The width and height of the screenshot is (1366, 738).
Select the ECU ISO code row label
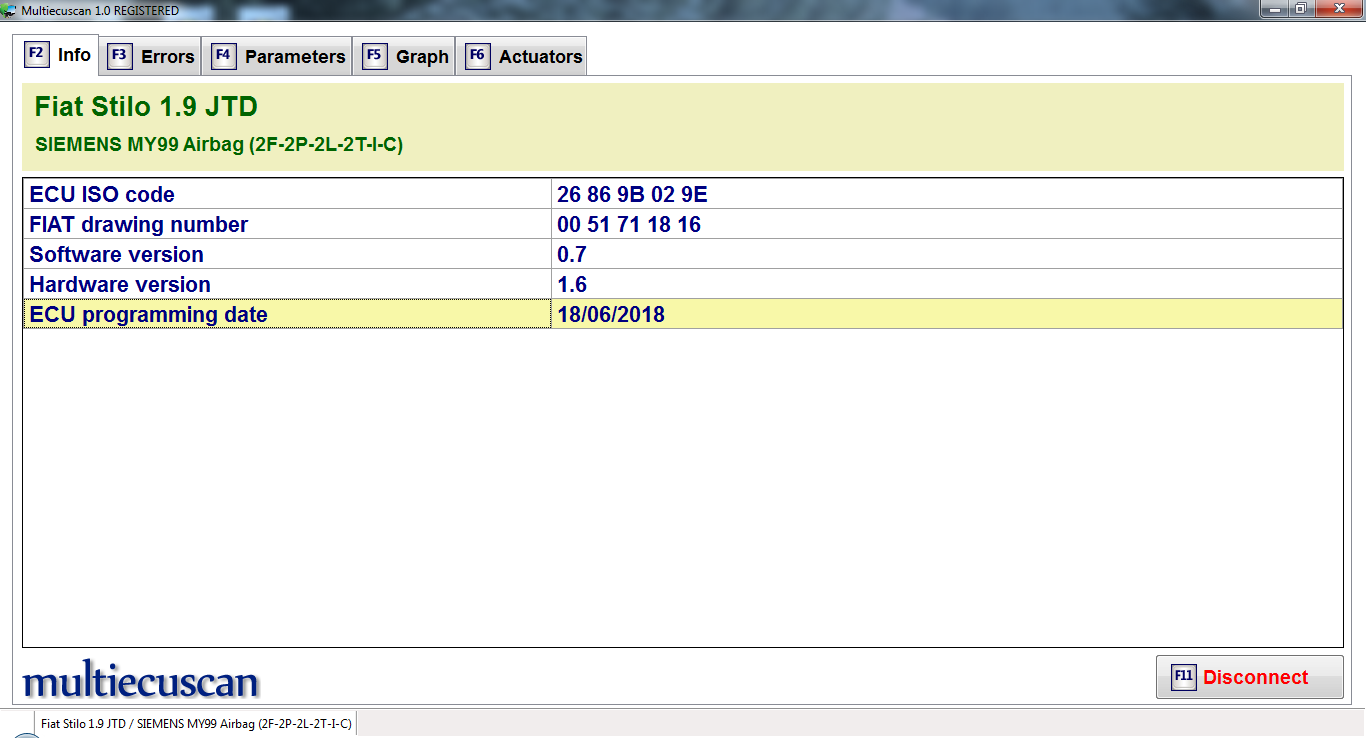click(x=102, y=194)
